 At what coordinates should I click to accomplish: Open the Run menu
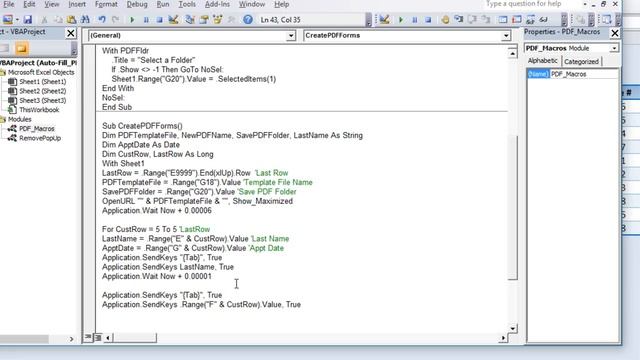point(163,4)
